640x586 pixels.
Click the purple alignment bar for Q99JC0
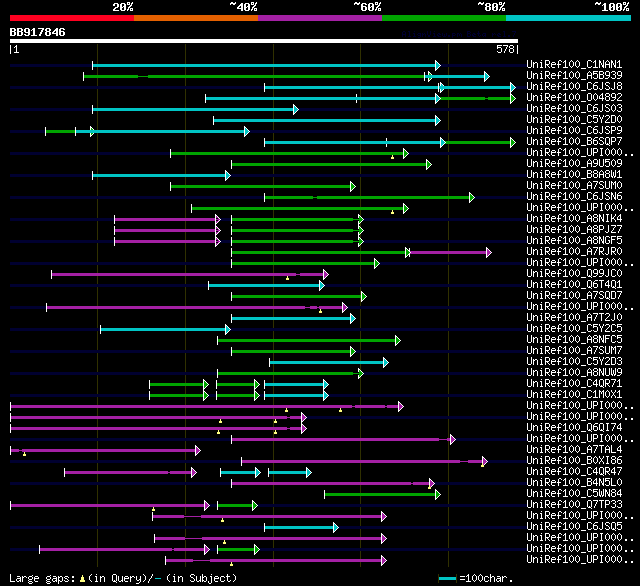[x=190, y=275]
